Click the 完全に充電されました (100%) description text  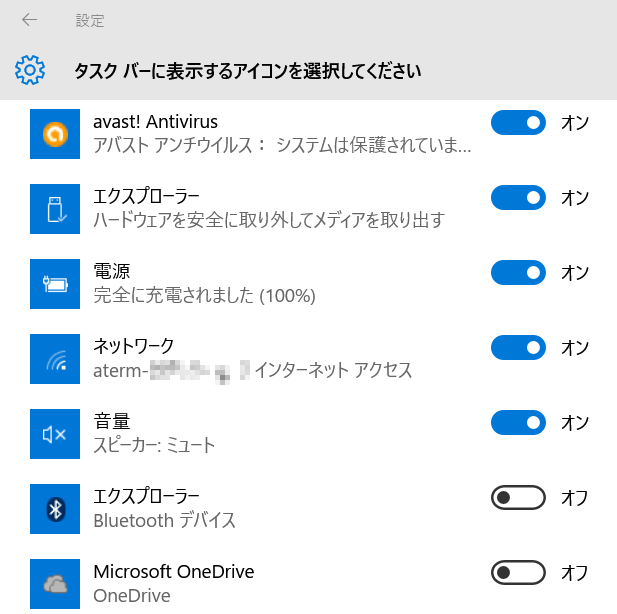coord(204,295)
